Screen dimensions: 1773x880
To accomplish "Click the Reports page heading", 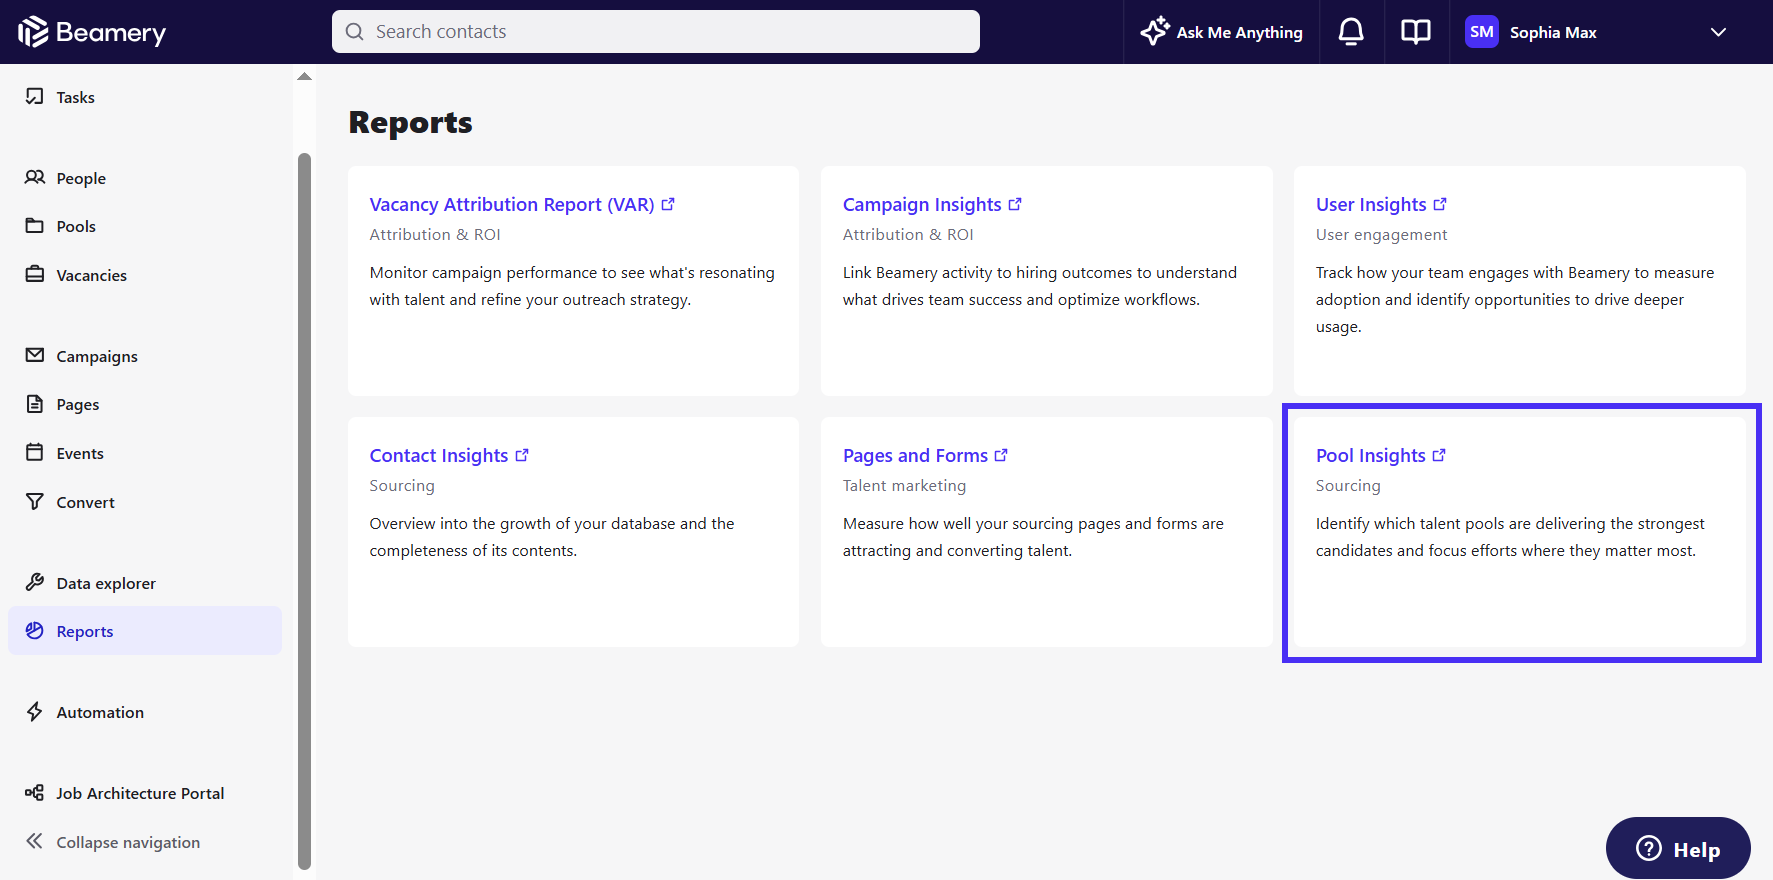I will pos(410,122).
